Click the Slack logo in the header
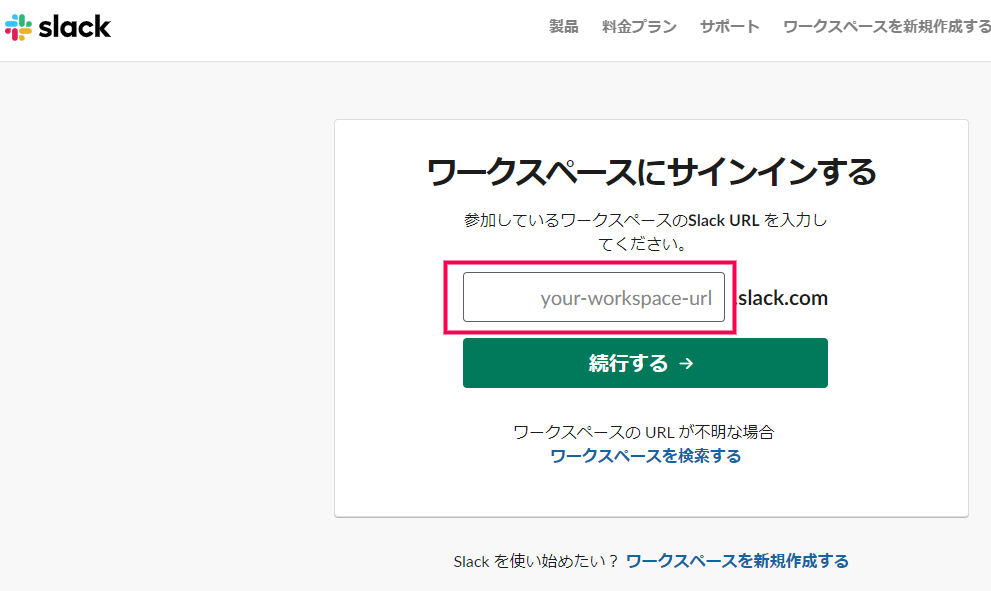The image size is (991, 591). (x=58, y=27)
